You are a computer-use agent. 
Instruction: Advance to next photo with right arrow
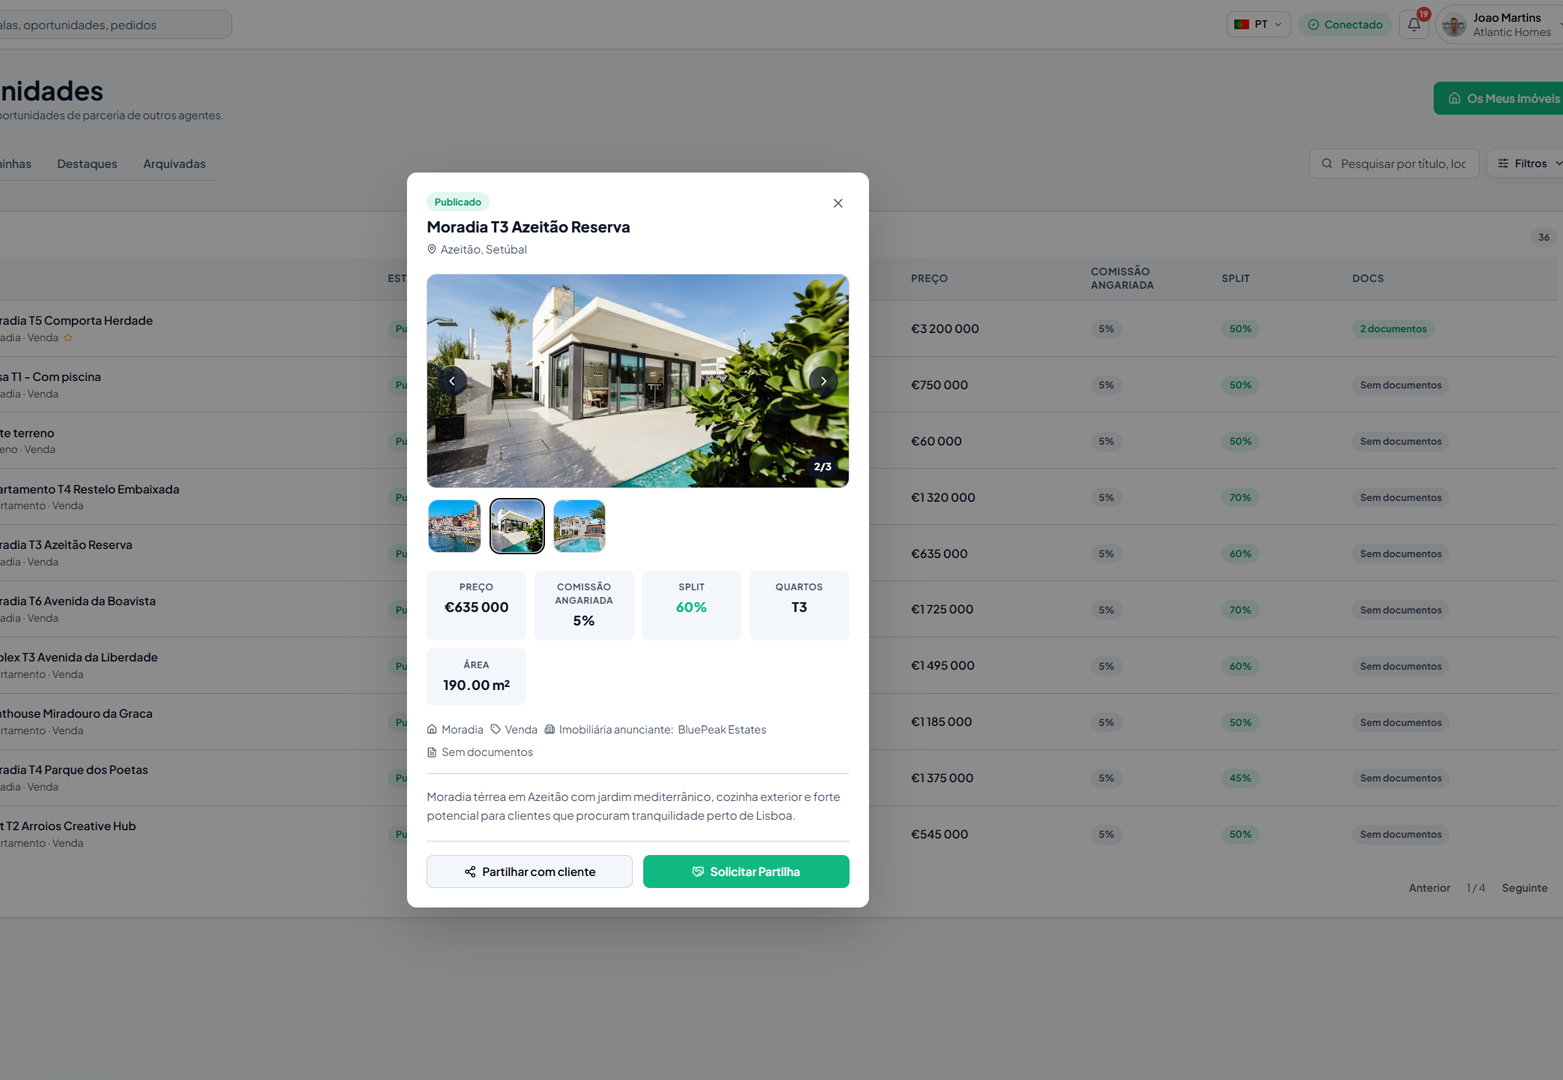[823, 381]
